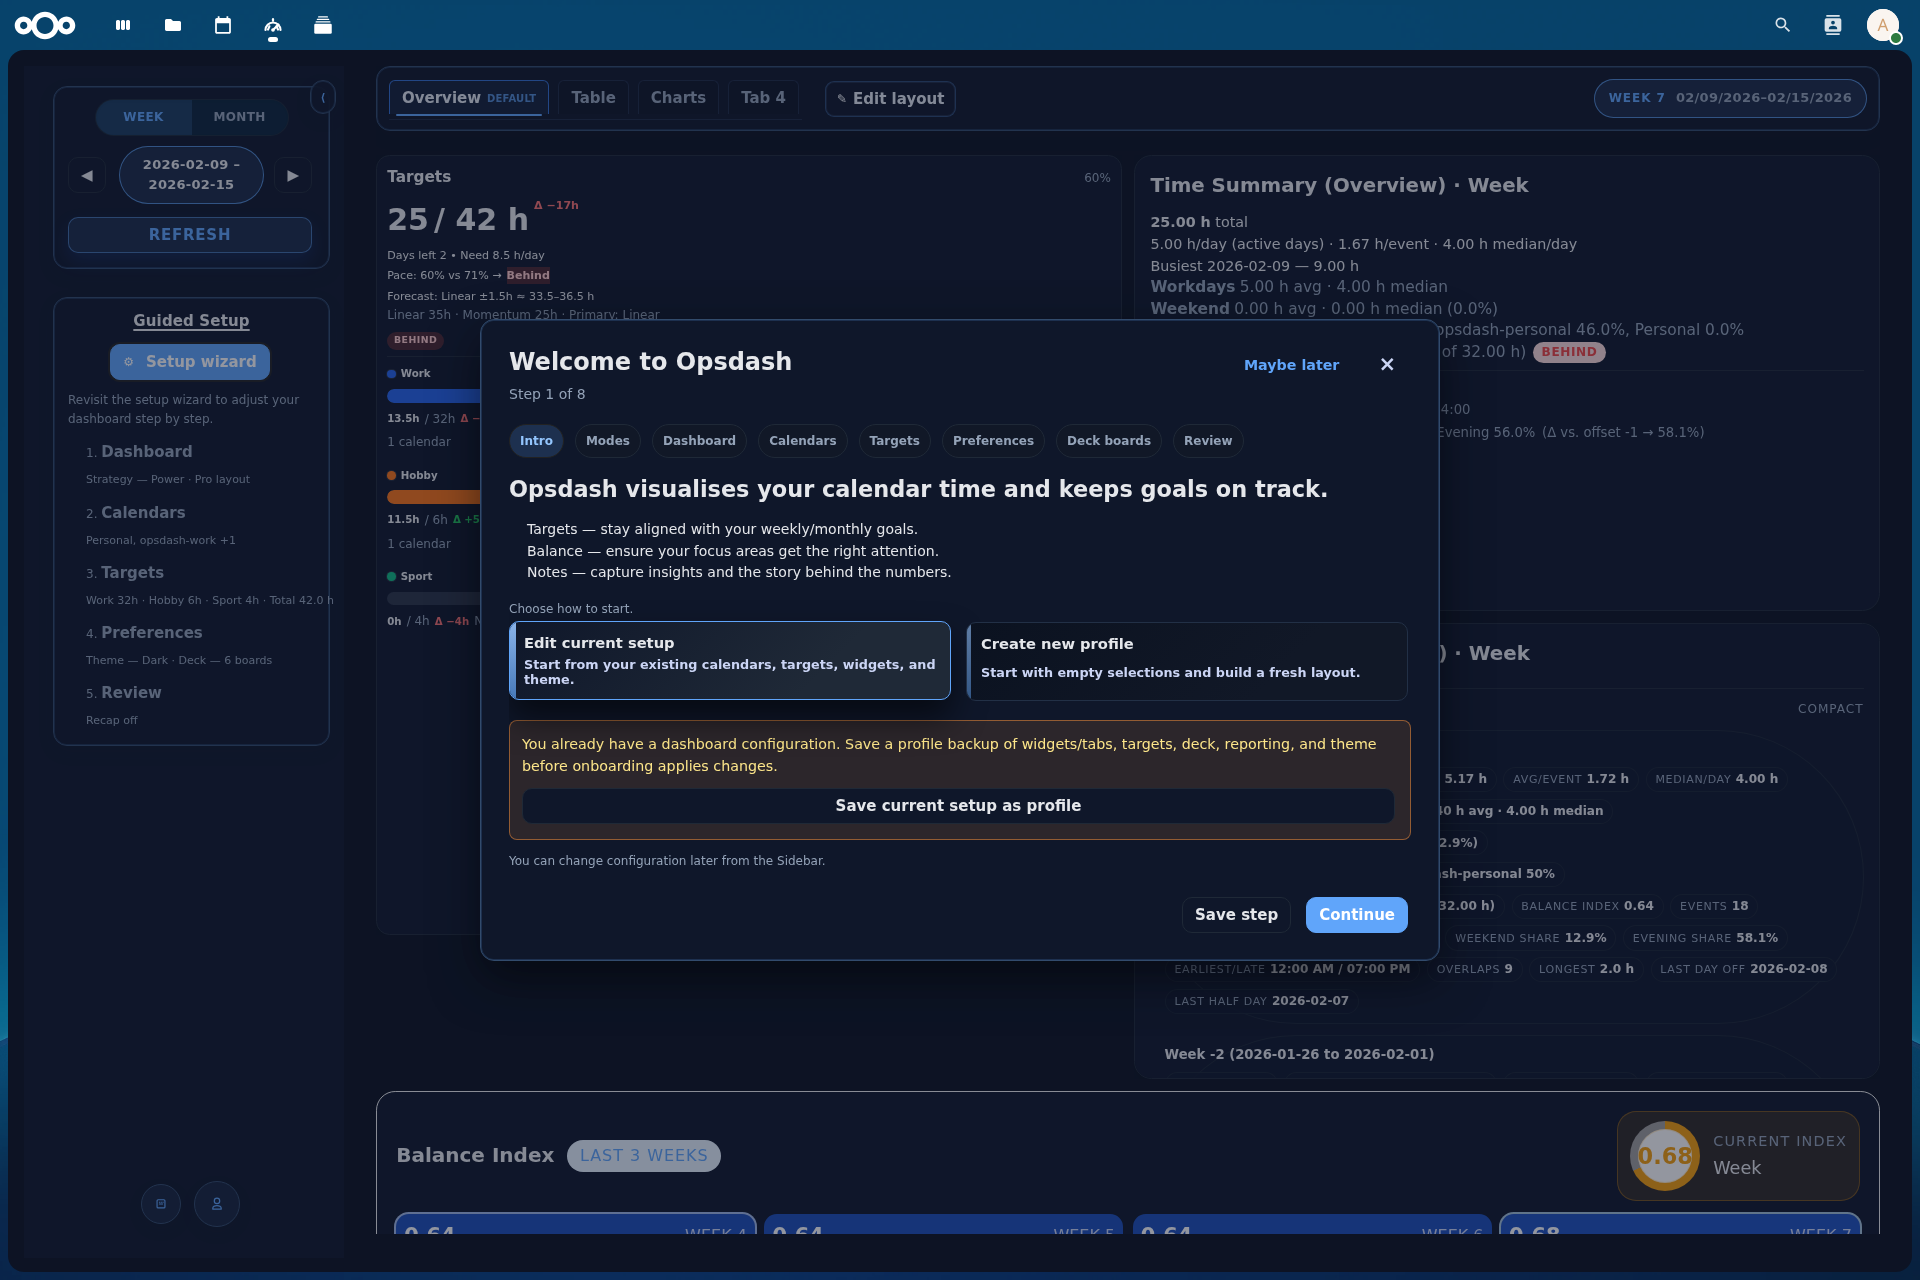Select the Calendars wizard step
This screenshot has width=1920, height=1280.
tap(803, 441)
